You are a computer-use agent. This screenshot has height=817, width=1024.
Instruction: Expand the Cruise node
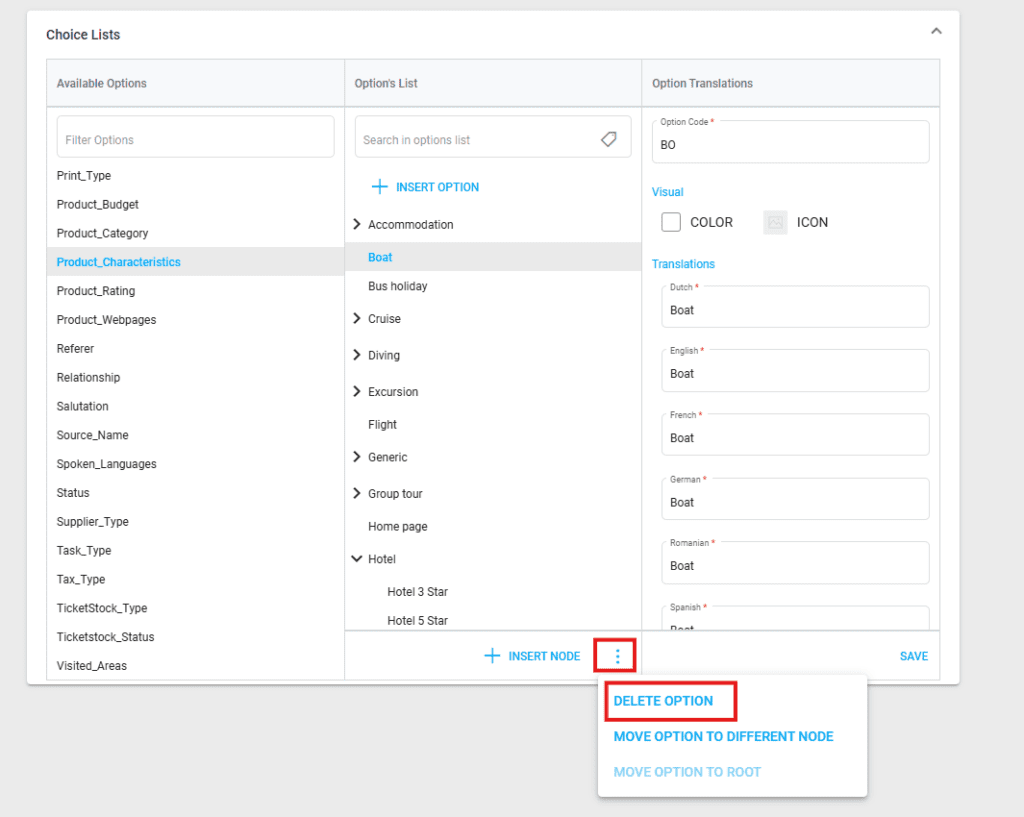(x=357, y=319)
